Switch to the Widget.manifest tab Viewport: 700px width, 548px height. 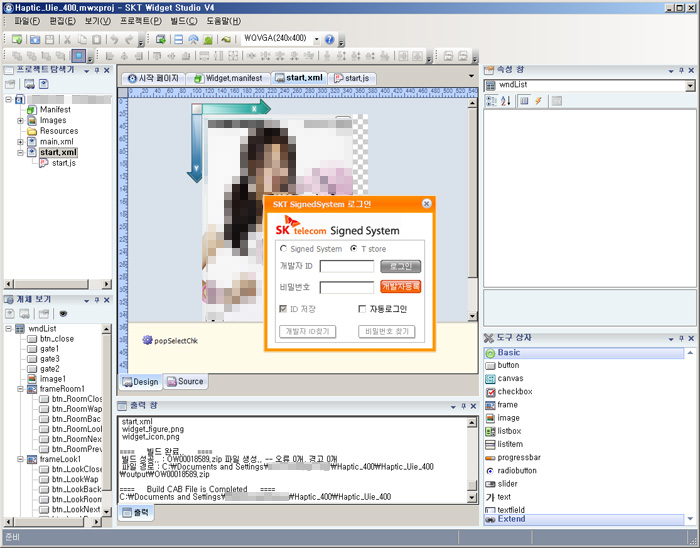[228, 78]
